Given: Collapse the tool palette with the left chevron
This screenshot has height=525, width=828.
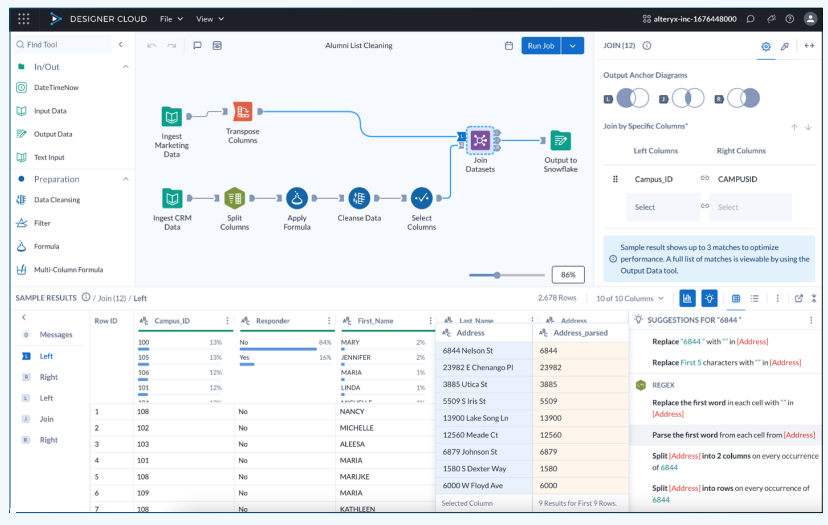Looking at the screenshot, I should 120,44.
